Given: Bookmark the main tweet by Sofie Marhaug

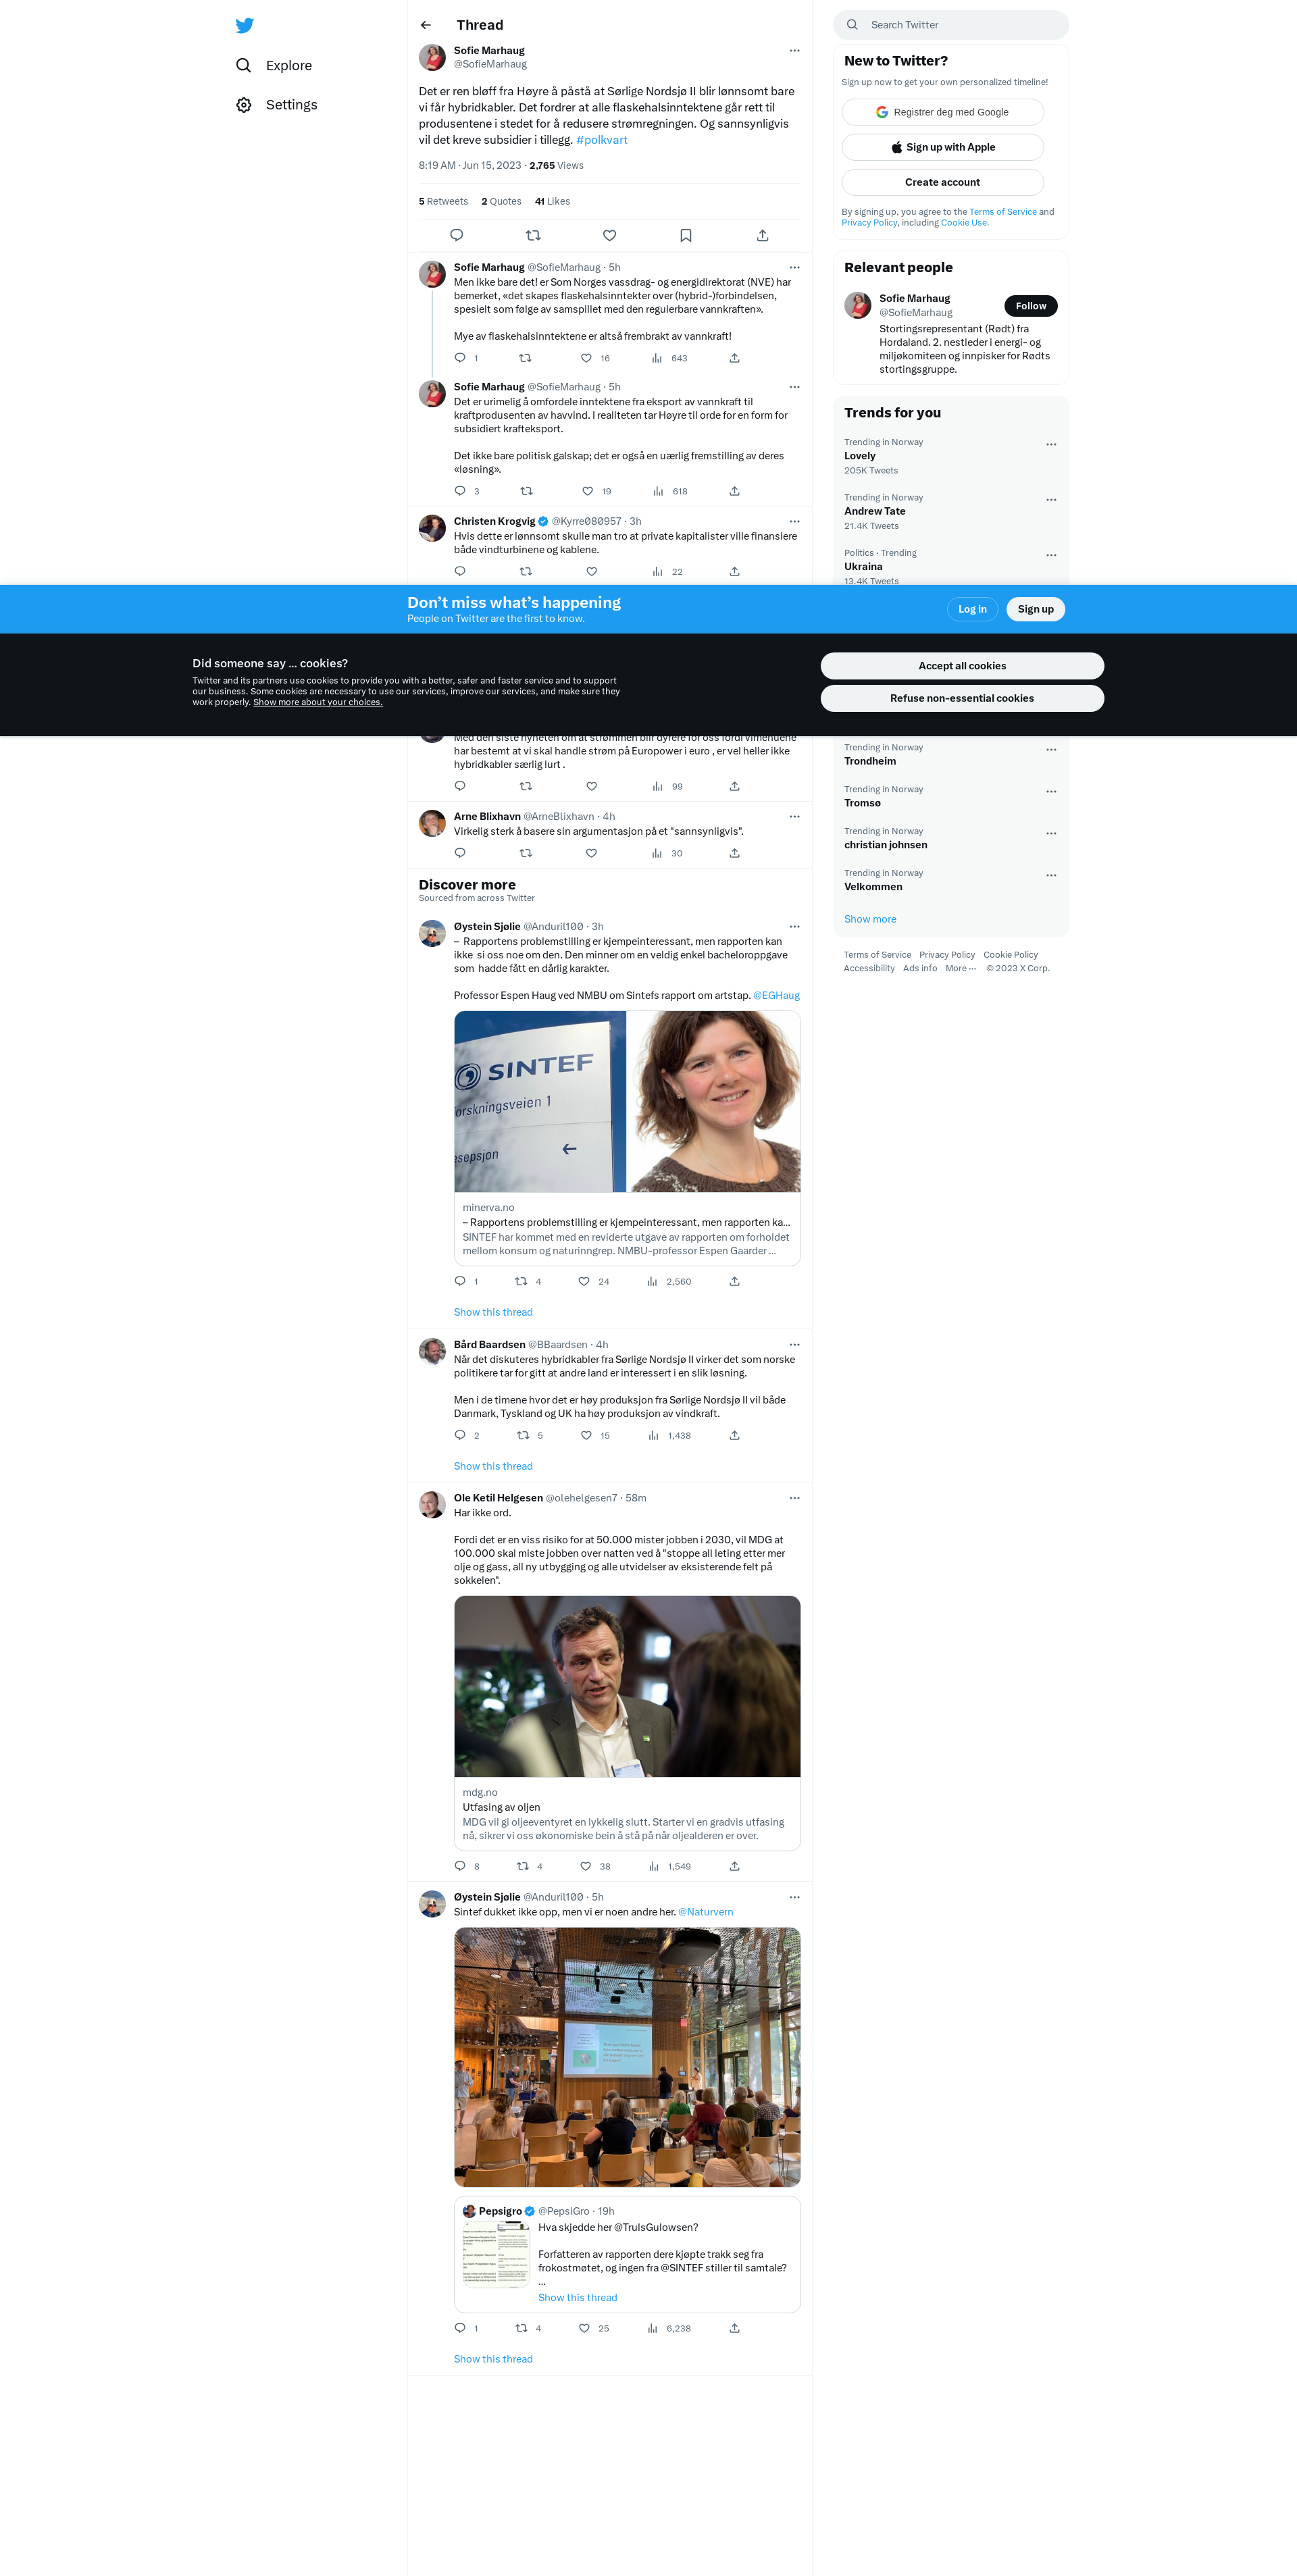Looking at the screenshot, I should 686,235.
